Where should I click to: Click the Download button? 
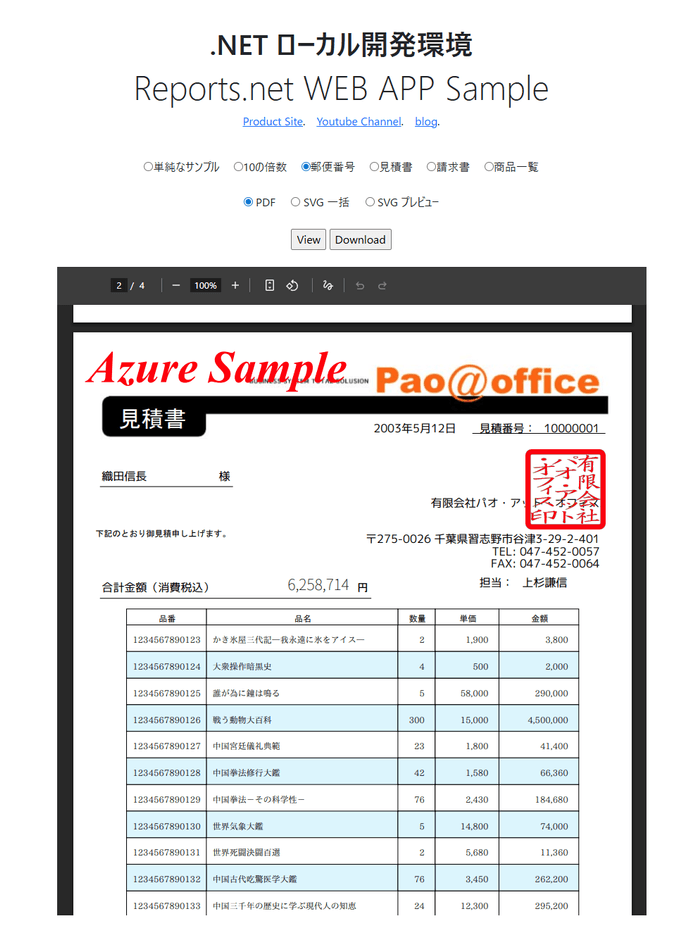[360, 240]
